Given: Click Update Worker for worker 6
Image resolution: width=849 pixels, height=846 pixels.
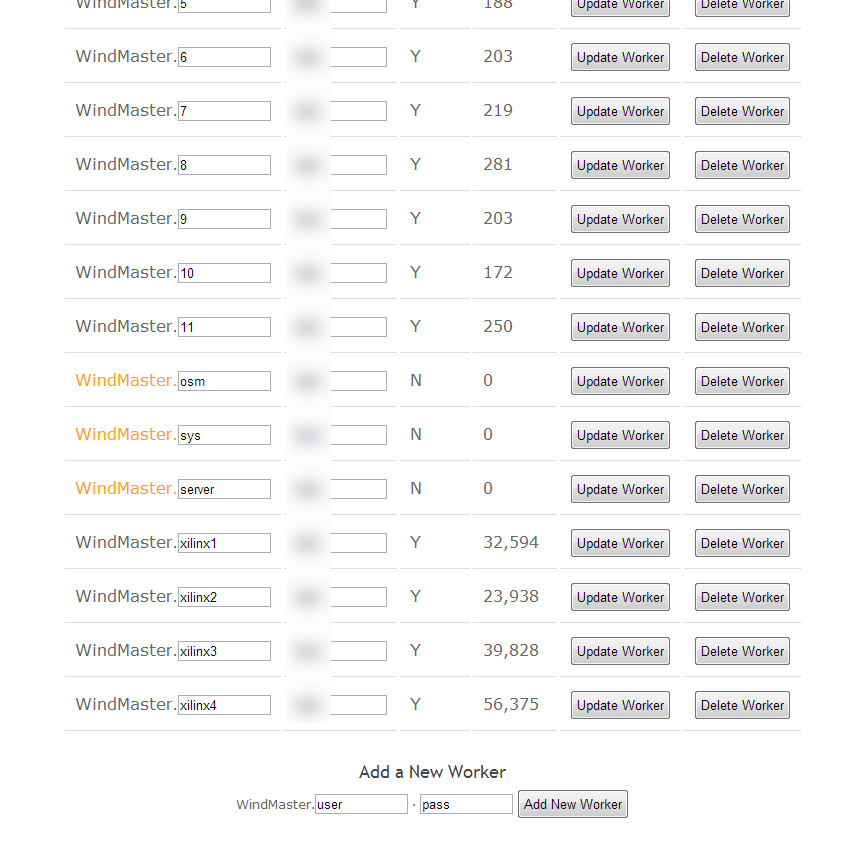Looking at the screenshot, I should coord(620,57).
